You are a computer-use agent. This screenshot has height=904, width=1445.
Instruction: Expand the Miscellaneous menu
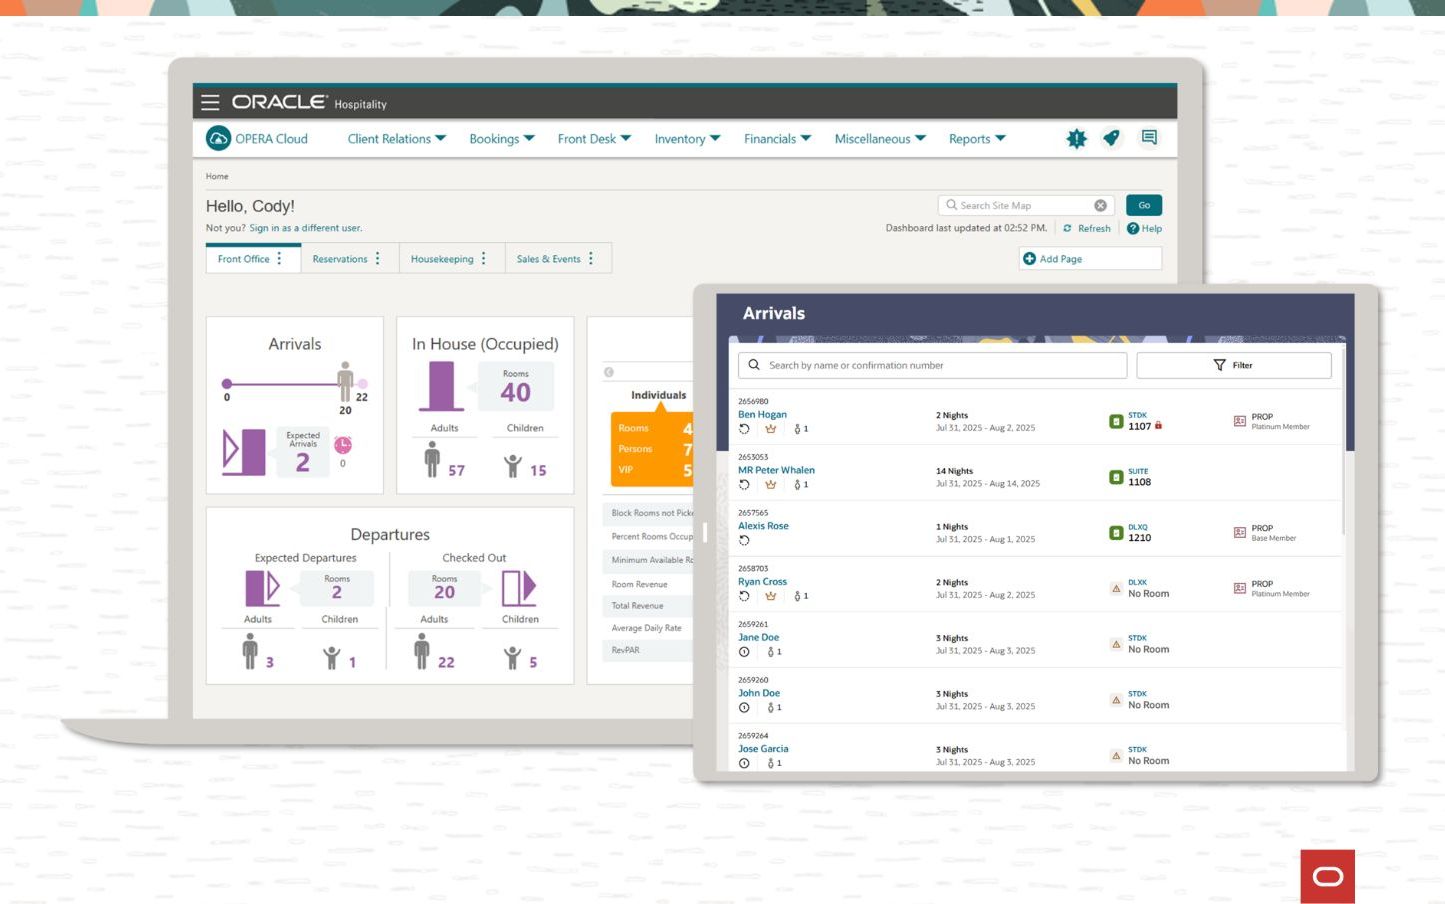[x=880, y=139]
